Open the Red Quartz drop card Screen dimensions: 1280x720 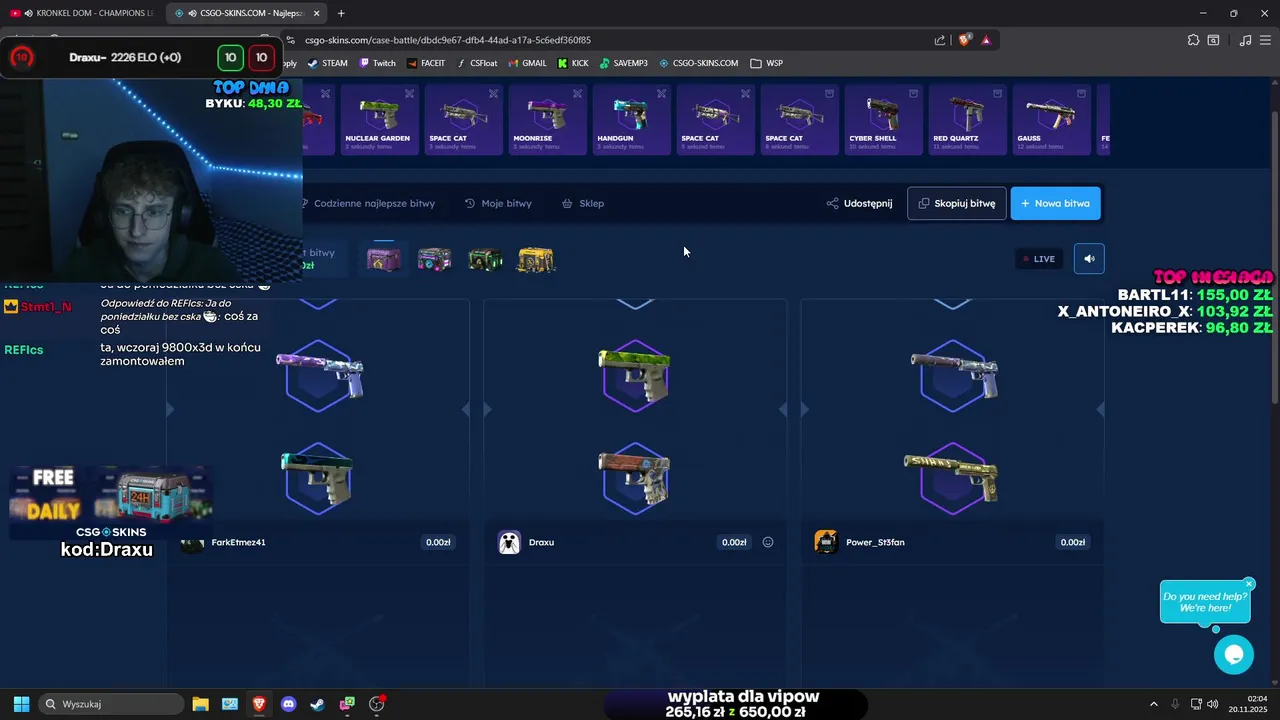(966, 120)
